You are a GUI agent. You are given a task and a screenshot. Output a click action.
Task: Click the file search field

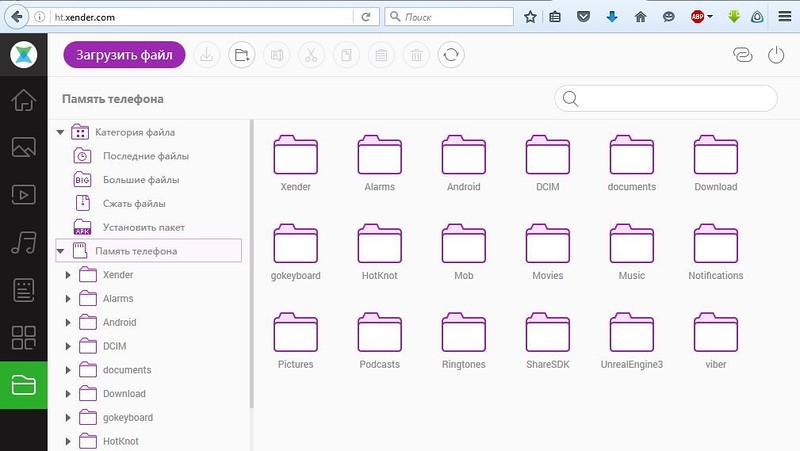(666, 98)
